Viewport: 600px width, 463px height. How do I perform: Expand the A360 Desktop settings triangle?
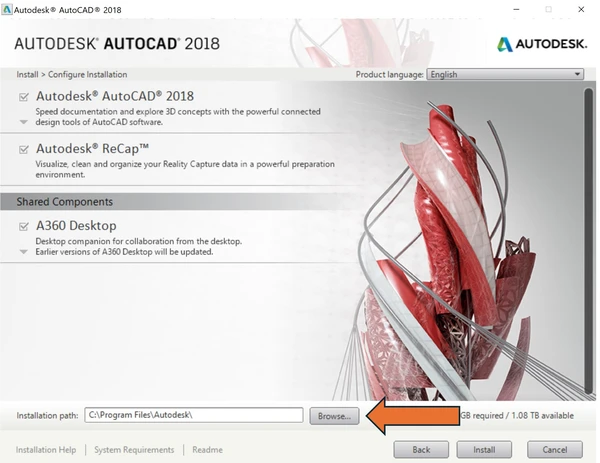coord(23,252)
